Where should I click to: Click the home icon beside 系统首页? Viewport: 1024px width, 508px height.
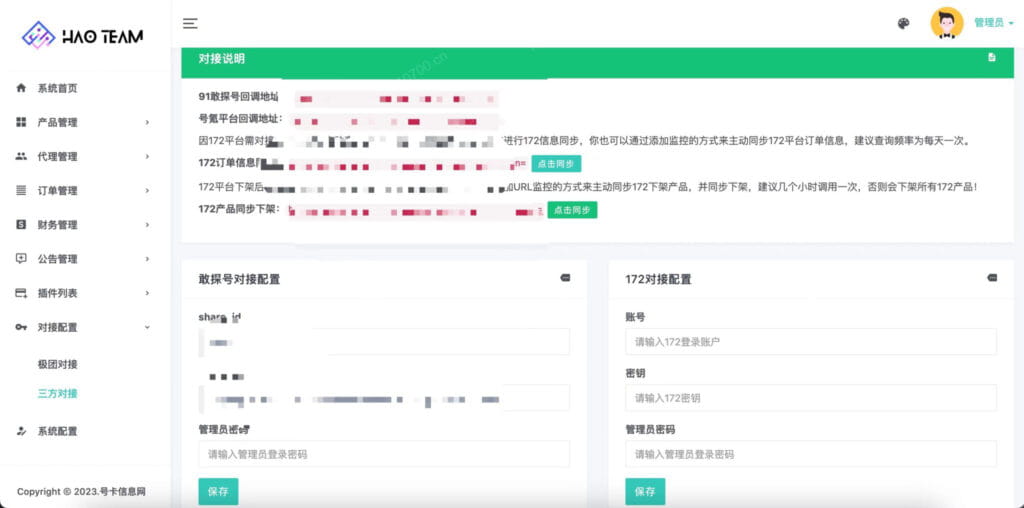tap(21, 87)
